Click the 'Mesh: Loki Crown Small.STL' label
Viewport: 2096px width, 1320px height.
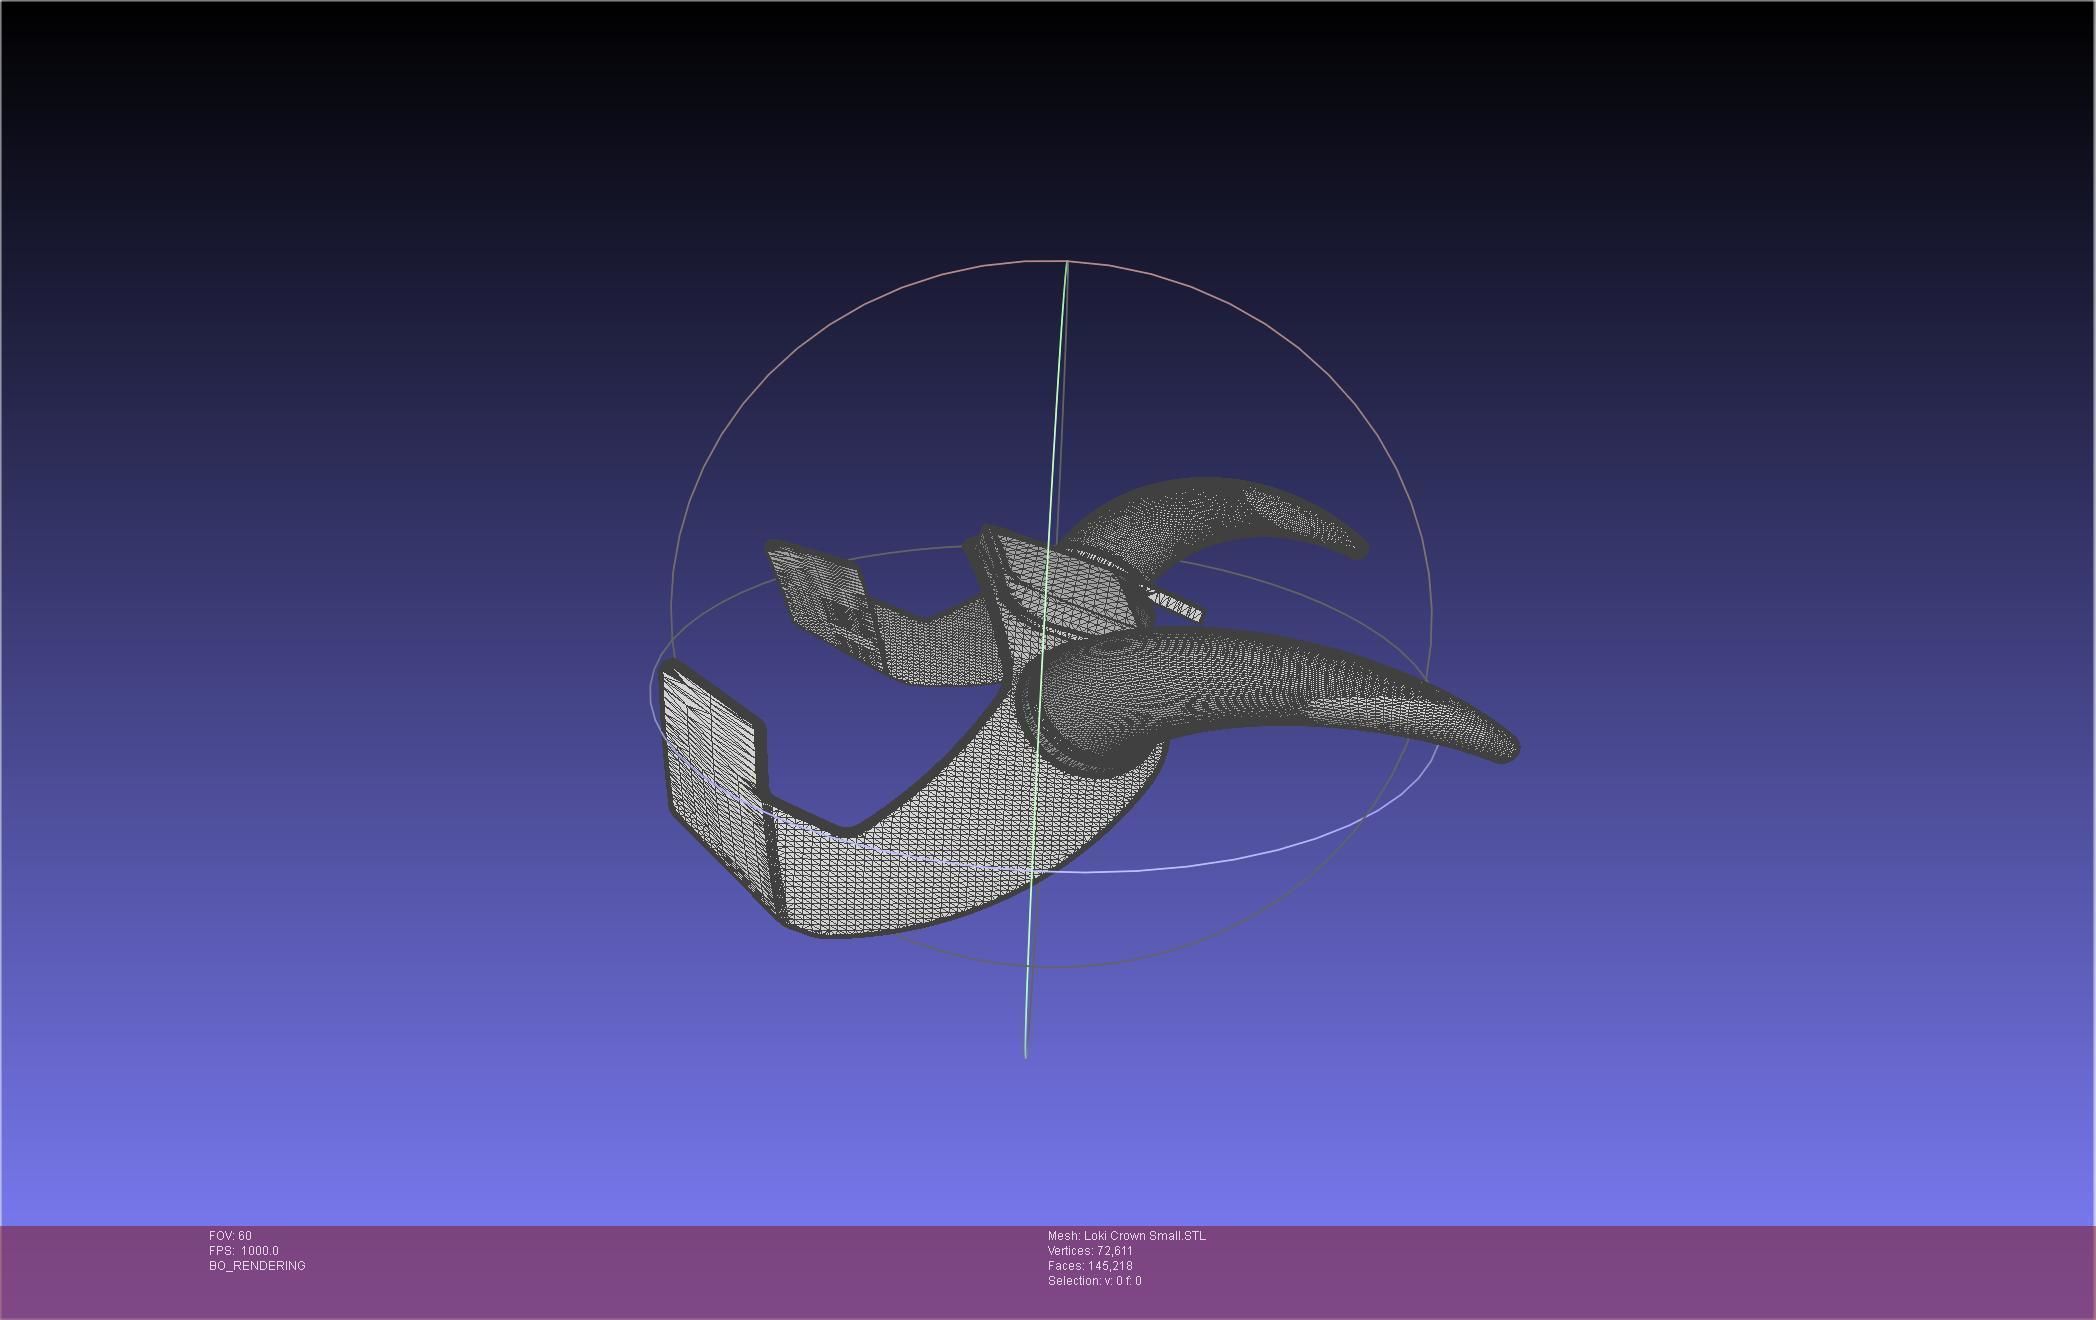point(1126,1236)
